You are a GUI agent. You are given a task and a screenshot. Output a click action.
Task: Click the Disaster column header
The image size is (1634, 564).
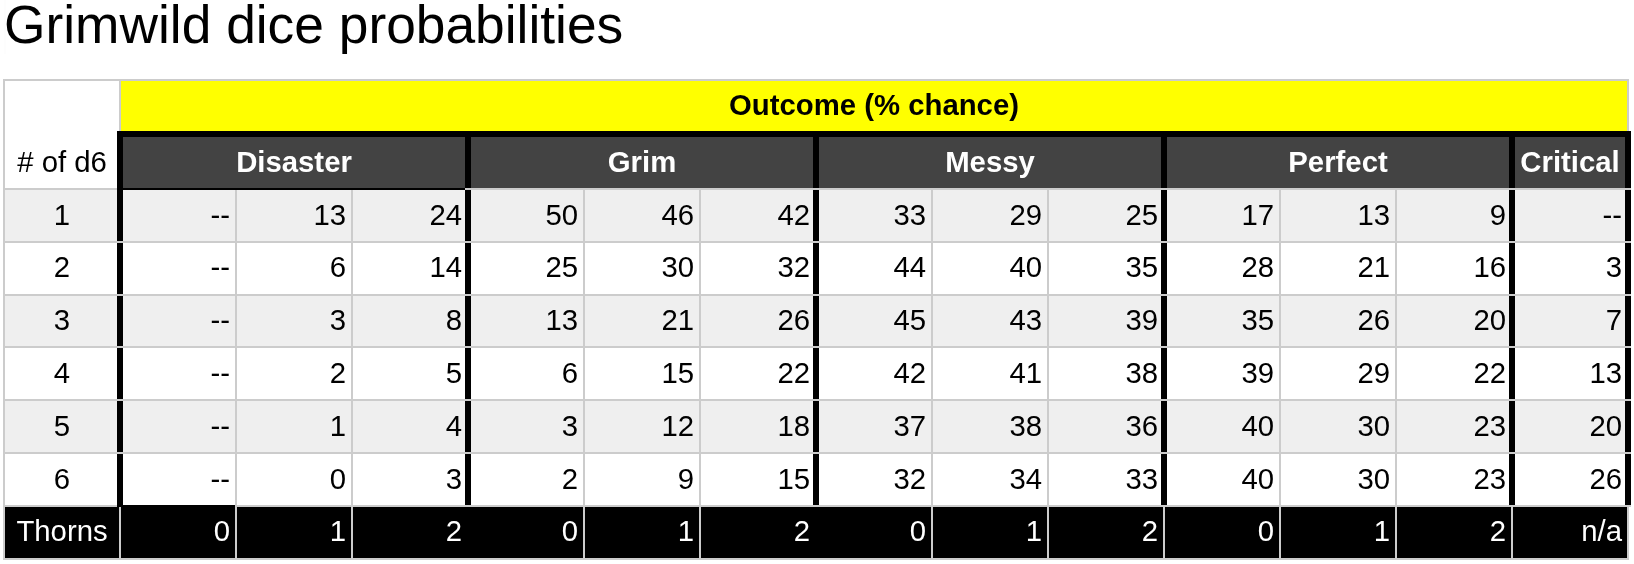point(293,162)
